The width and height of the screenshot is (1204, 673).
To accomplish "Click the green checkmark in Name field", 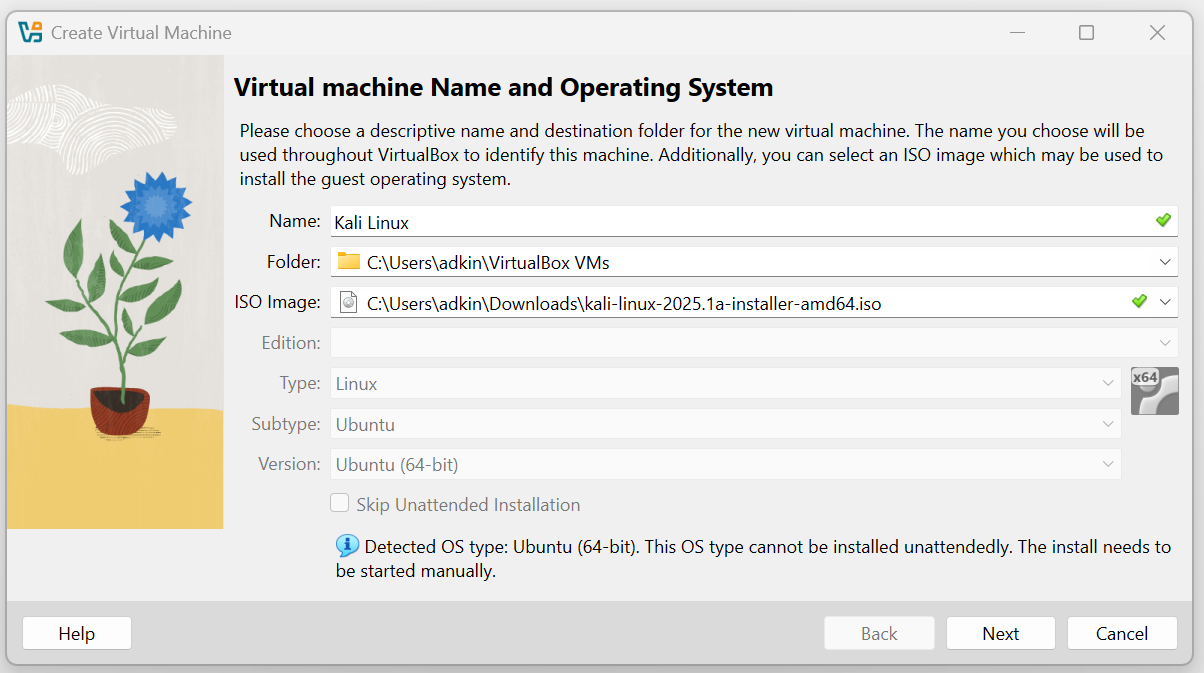I will (1163, 221).
